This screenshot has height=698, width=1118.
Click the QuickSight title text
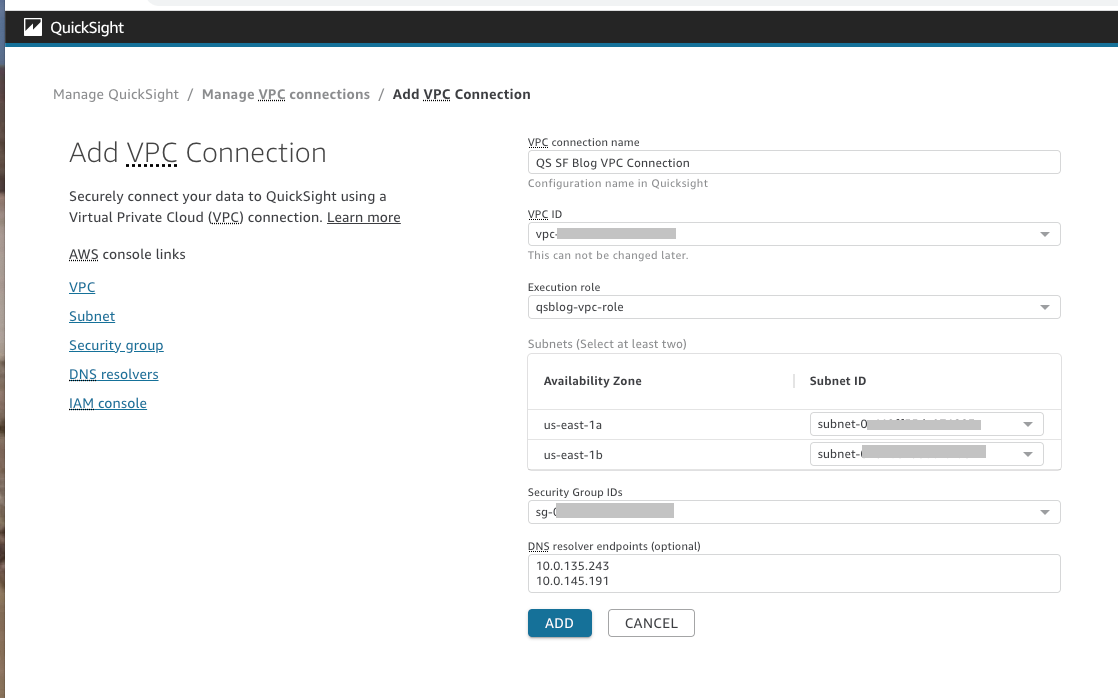(87, 28)
